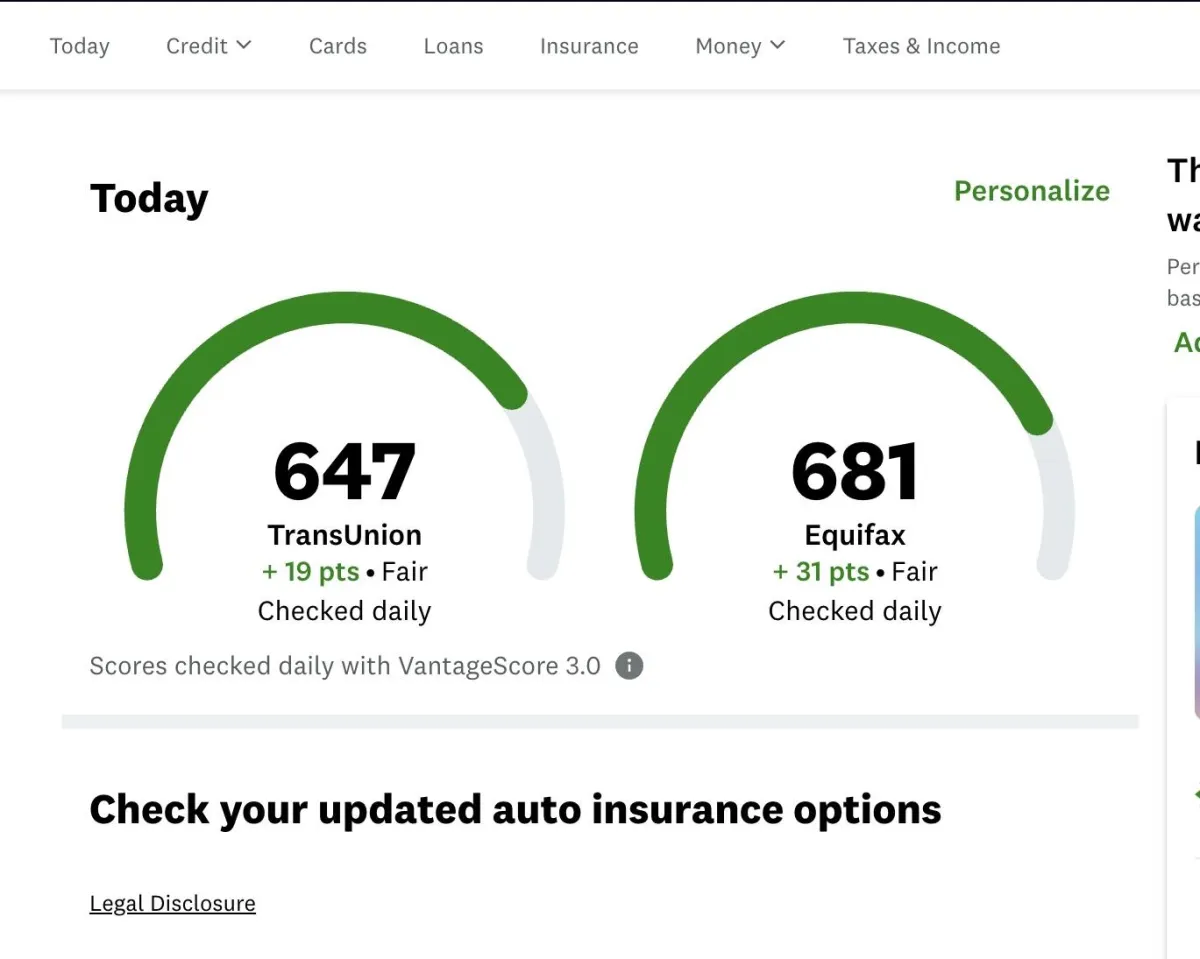Open the Legal Disclosure link
The image size is (1200, 959).
pyautogui.click(x=172, y=904)
